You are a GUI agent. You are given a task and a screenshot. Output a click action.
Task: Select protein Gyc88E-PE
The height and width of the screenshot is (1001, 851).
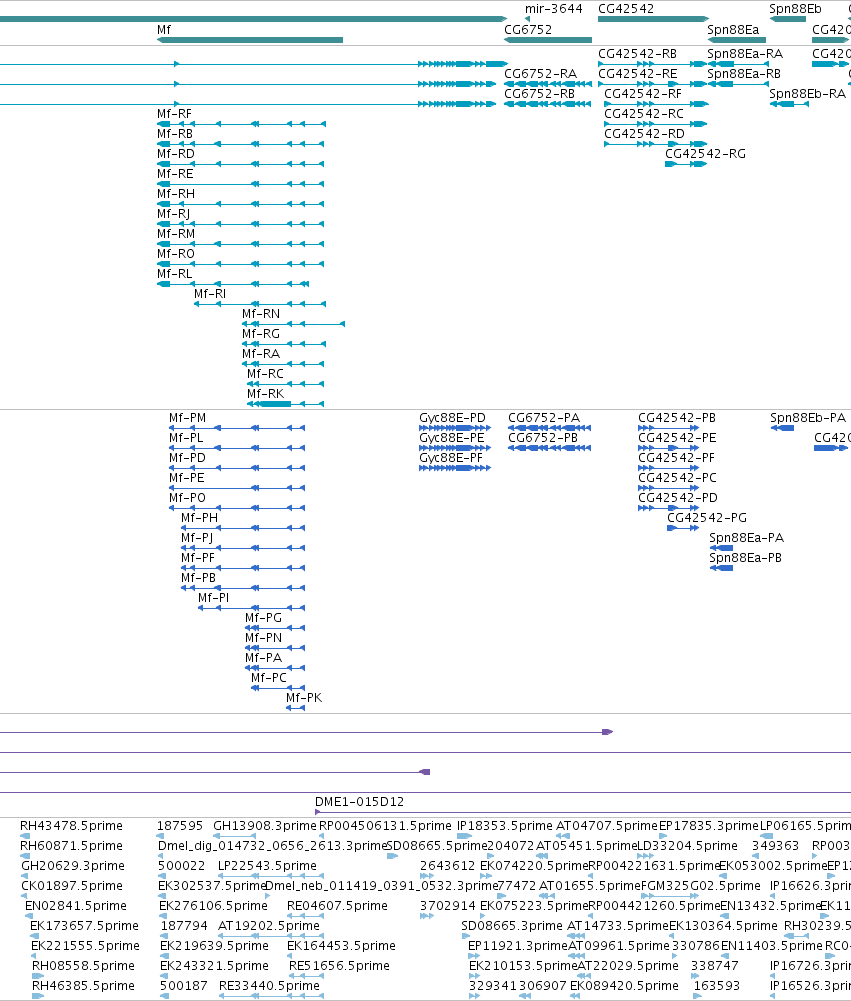point(452,437)
